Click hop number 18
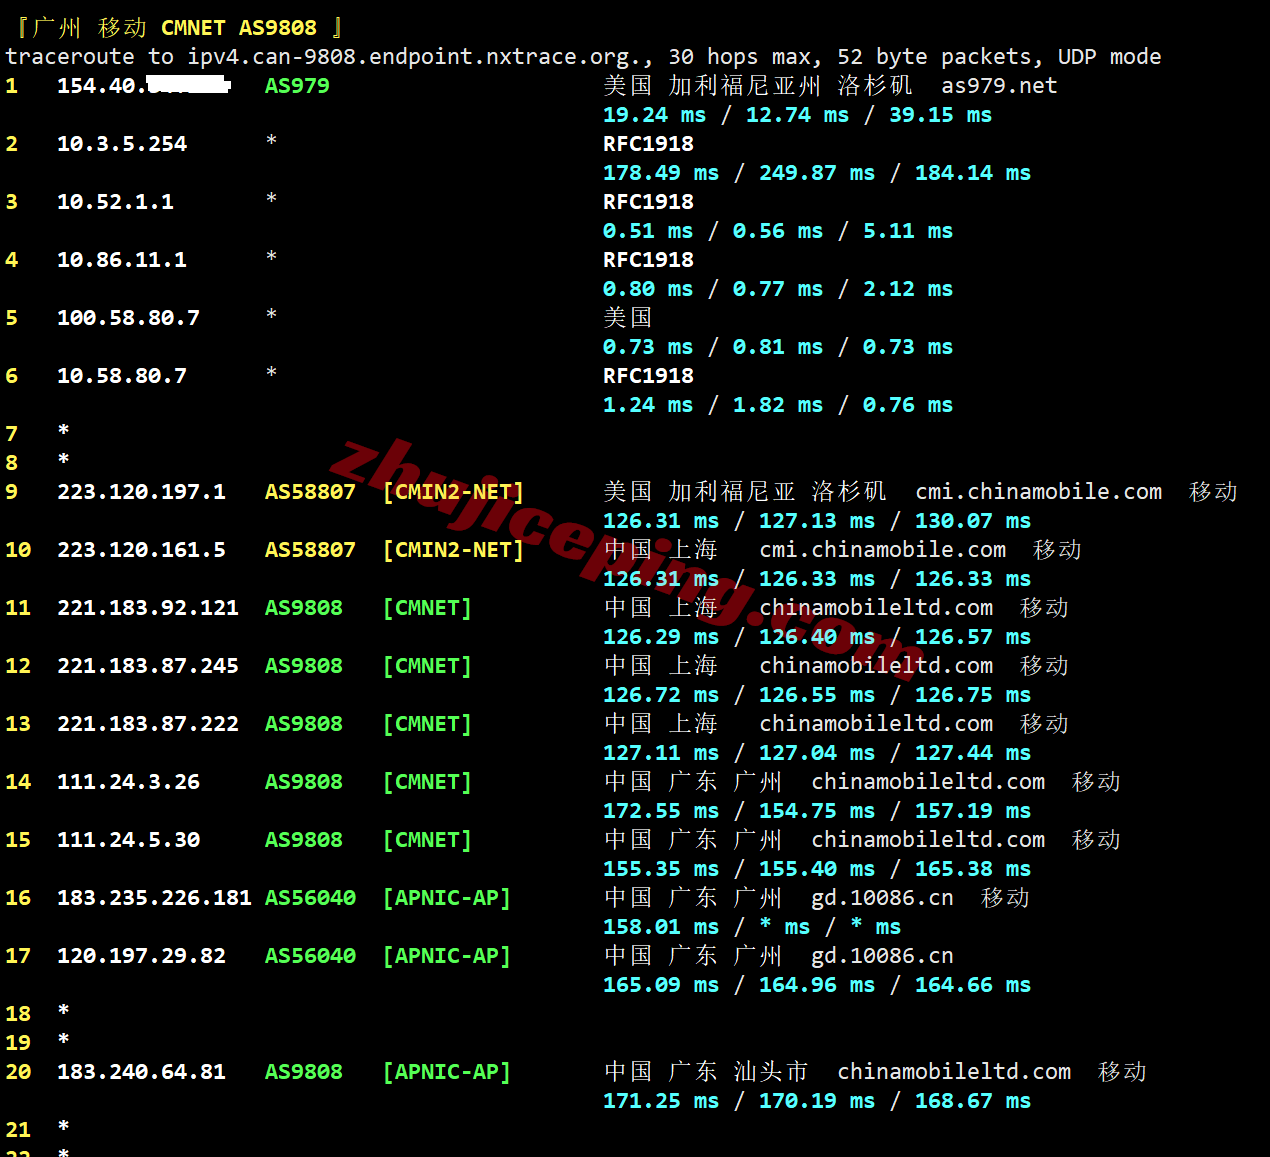Image resolution: width=1270 pixels, height=1157 pixels. tap(18, 1014)
